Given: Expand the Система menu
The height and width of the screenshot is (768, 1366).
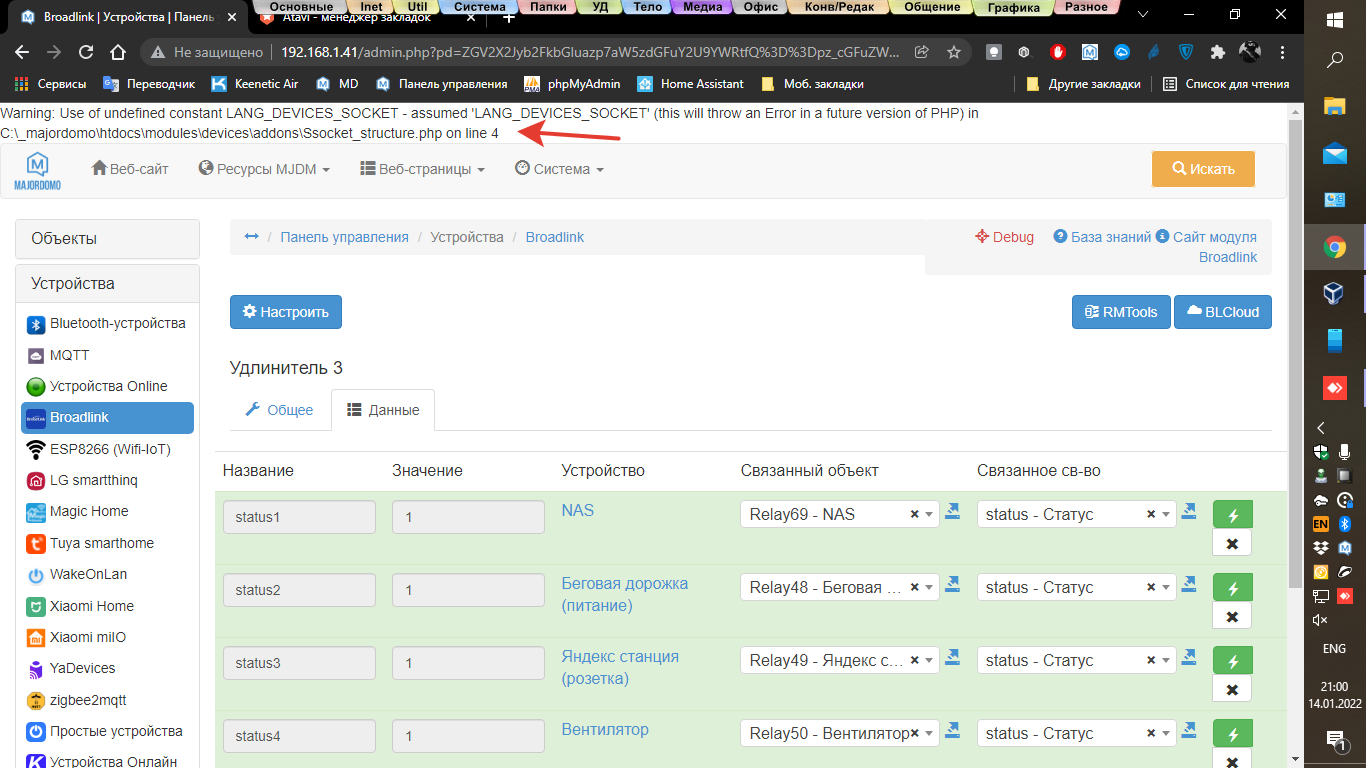Looking at the screenshot, I should pos(559,169).
